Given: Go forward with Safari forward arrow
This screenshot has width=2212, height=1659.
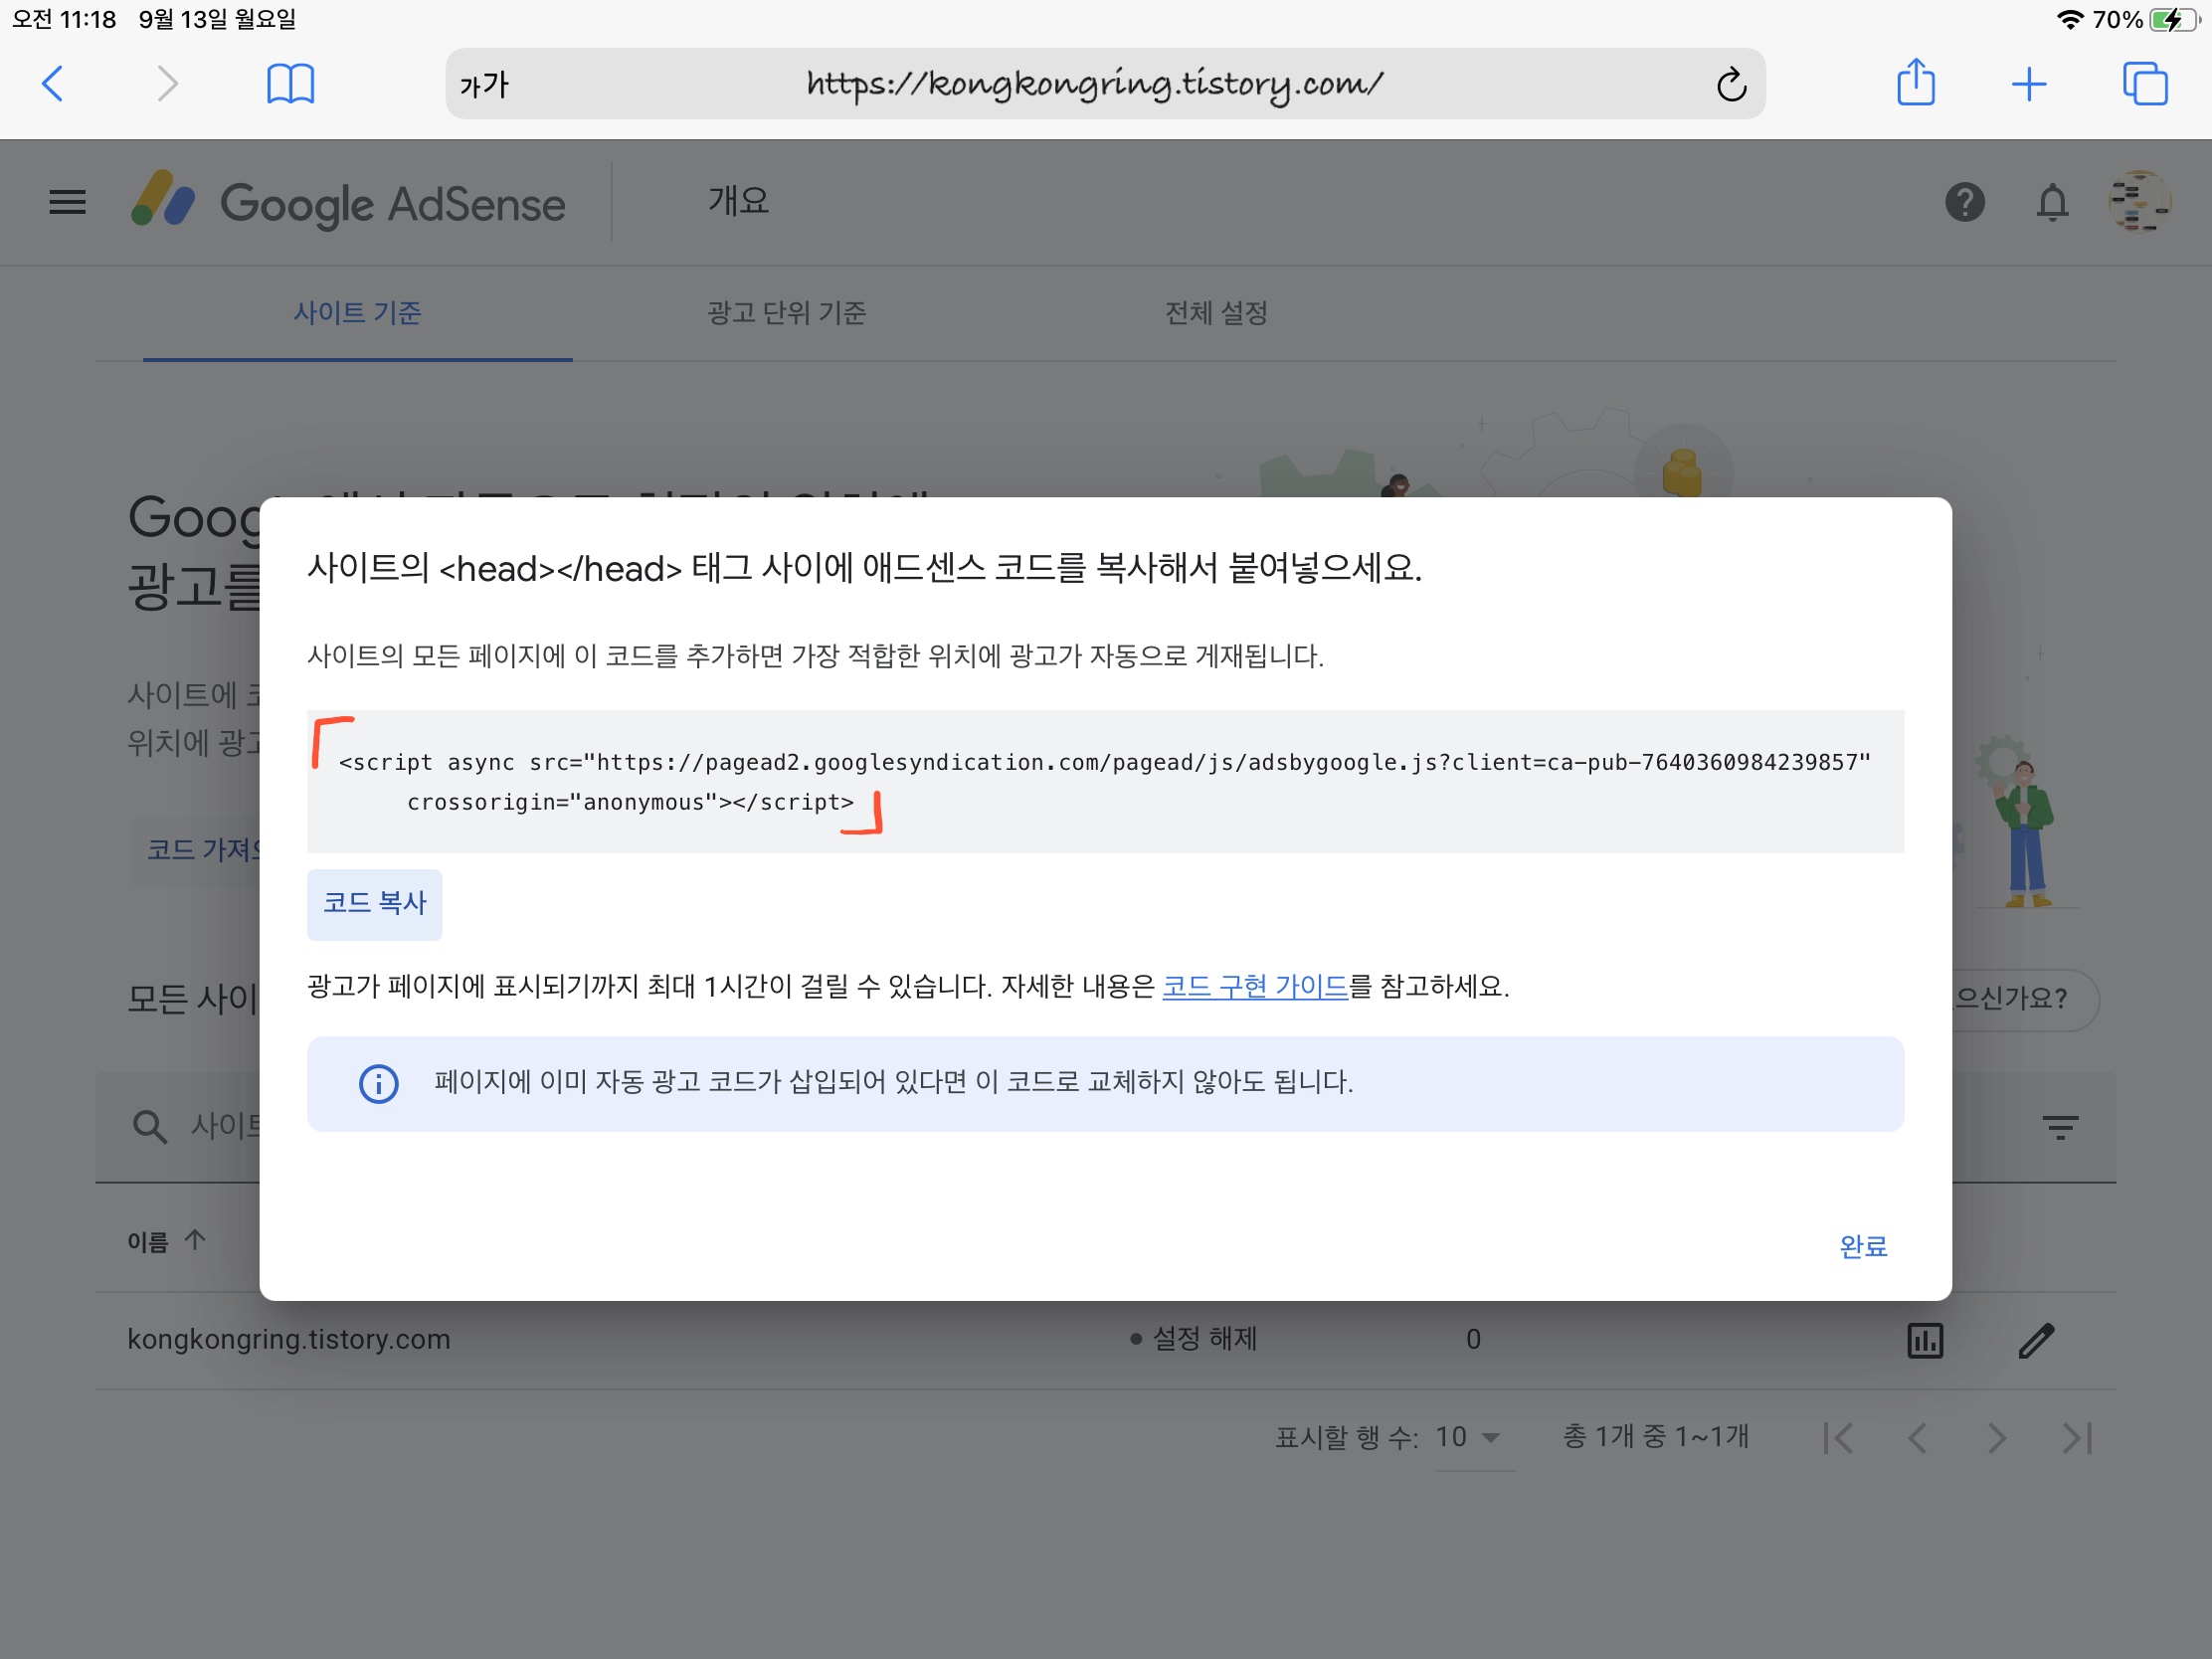Looking at the screenshot, I should [167, 84].
